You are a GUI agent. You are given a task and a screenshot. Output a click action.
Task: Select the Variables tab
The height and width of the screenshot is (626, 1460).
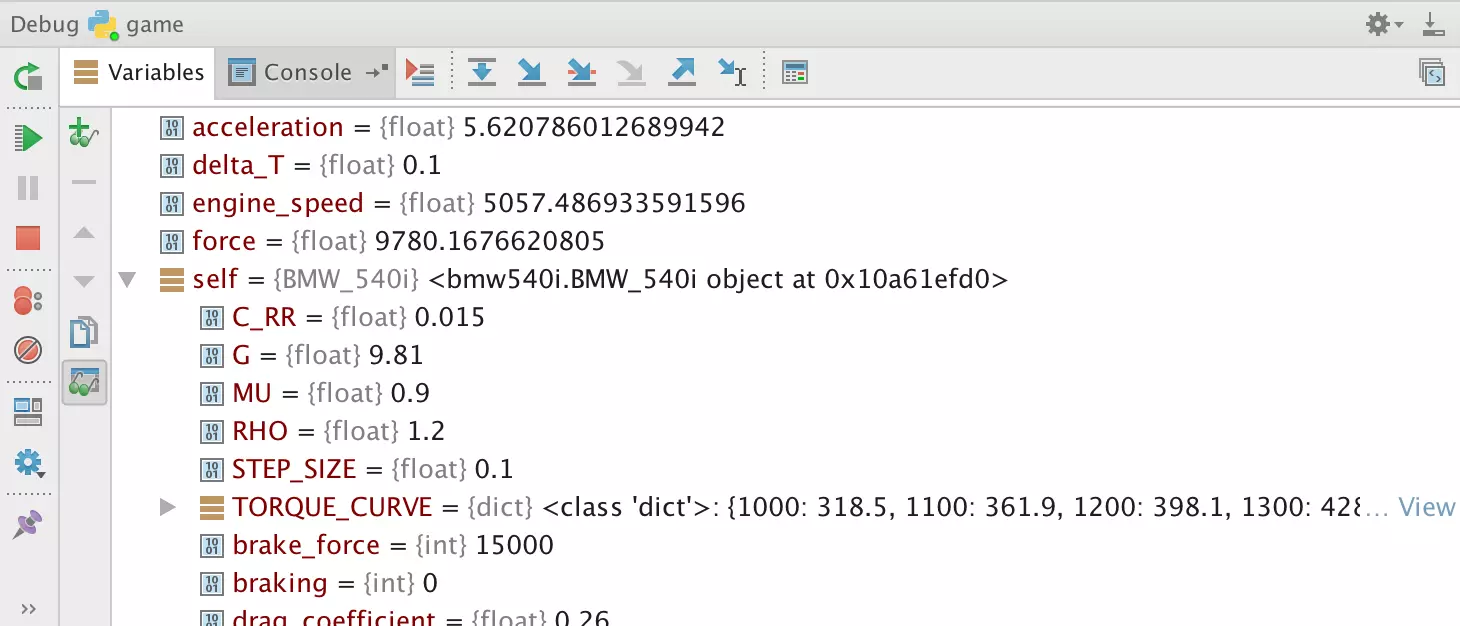[139, 72]
